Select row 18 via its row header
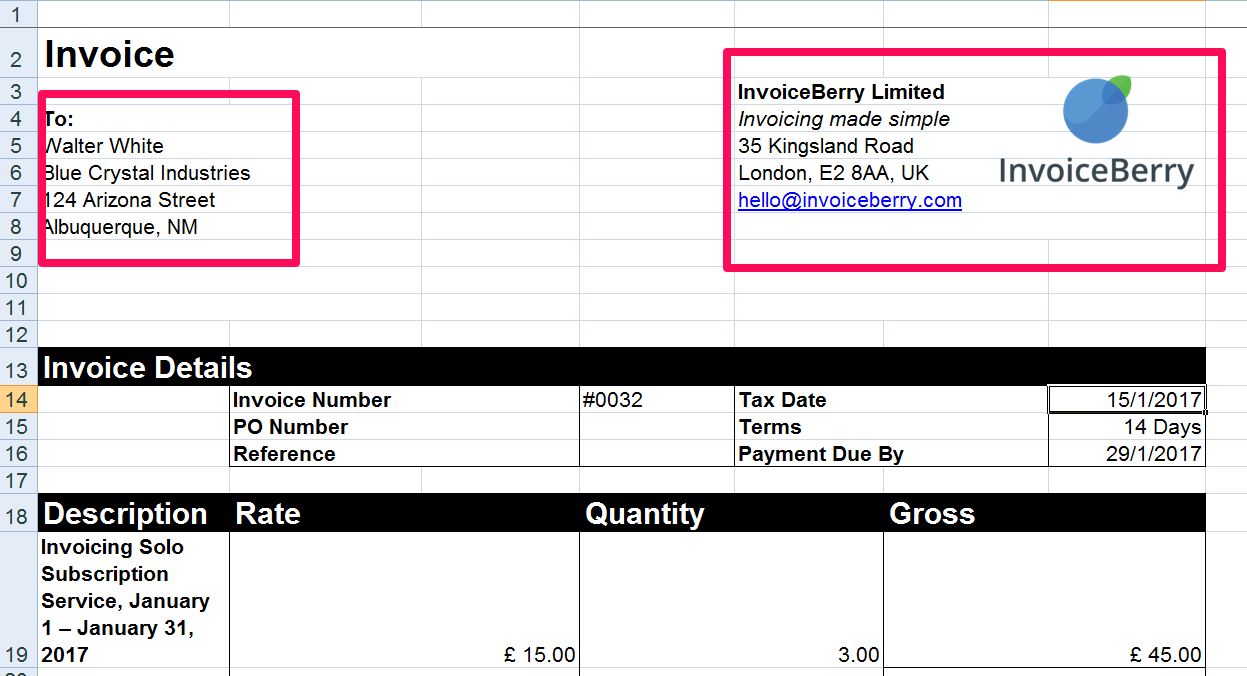The width and height of the screenshot is (1247, 676). [18, 513]
